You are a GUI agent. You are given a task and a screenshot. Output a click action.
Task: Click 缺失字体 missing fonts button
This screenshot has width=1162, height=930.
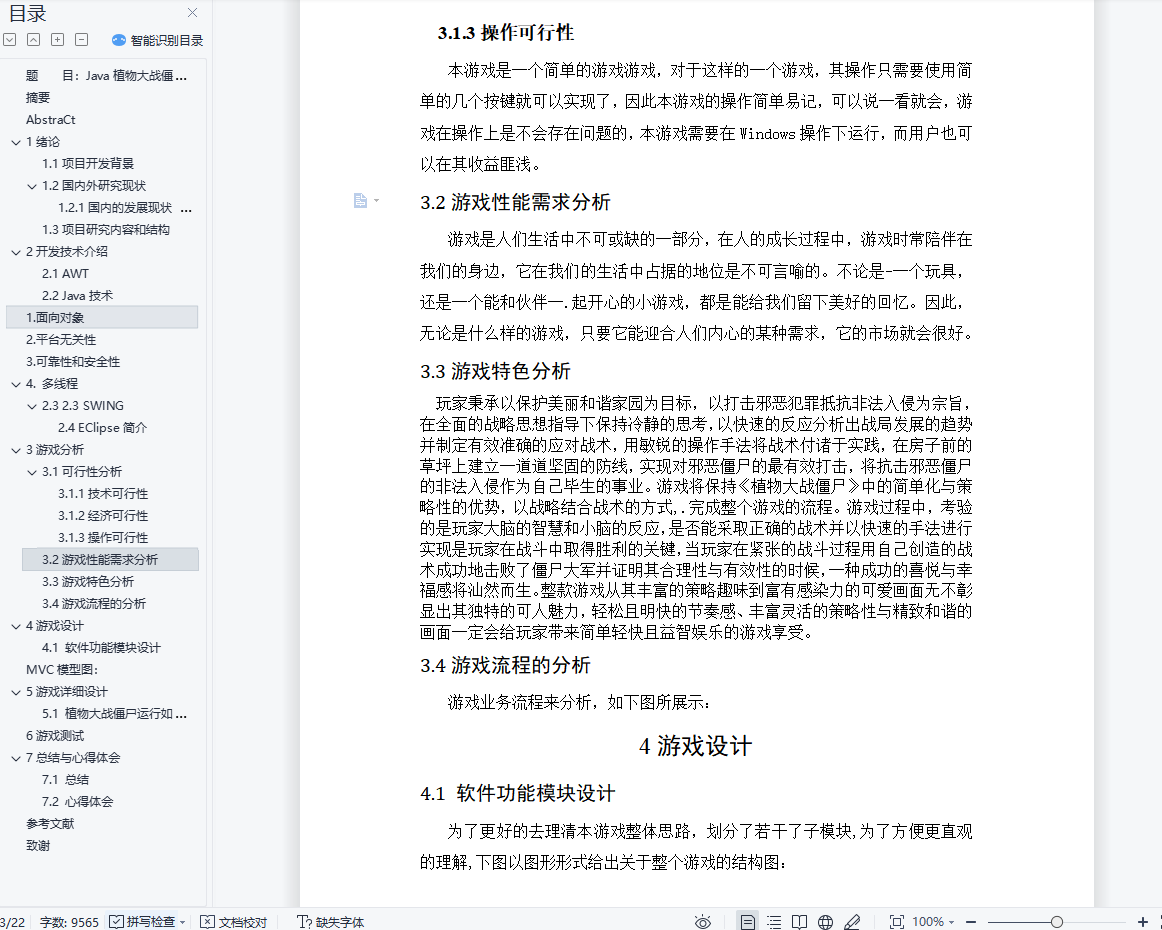(x=330, y=922)
